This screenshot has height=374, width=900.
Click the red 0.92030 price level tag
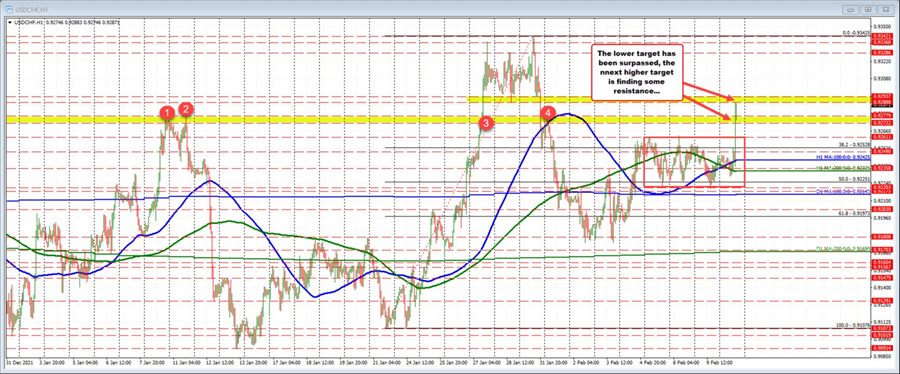click(x=881, y=209)
